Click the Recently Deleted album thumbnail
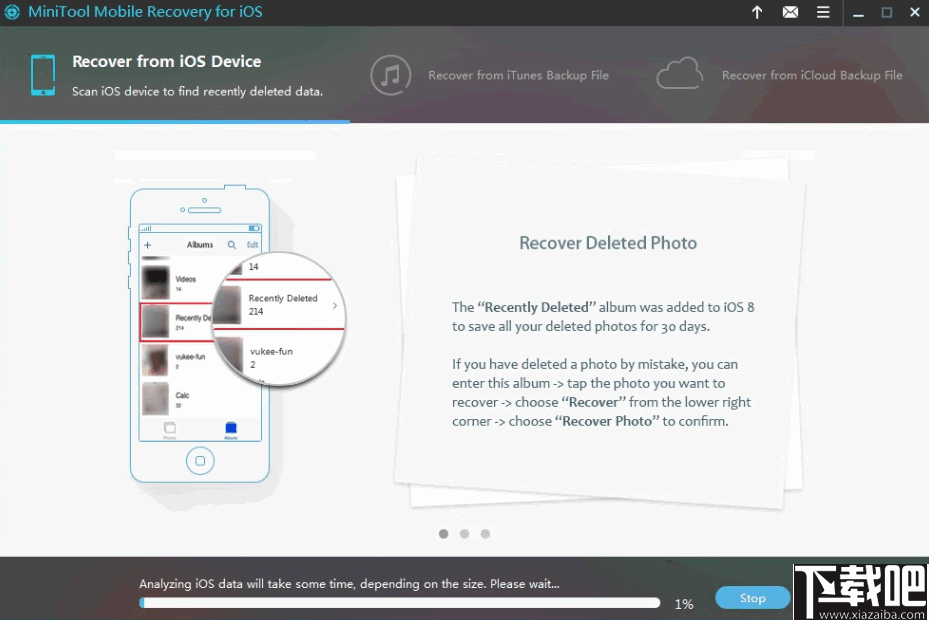This screenshot has height=620, width=929. (158, 320)
